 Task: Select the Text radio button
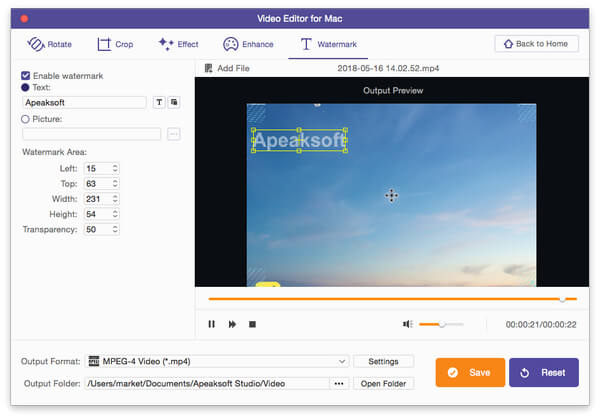click(25, 87)
